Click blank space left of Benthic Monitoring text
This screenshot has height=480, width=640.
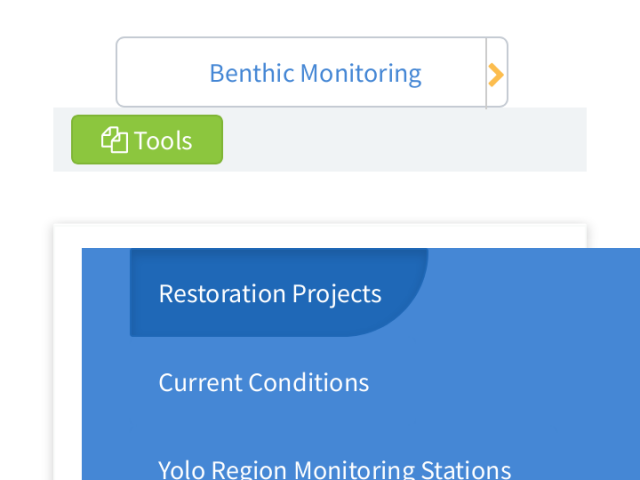162,73
